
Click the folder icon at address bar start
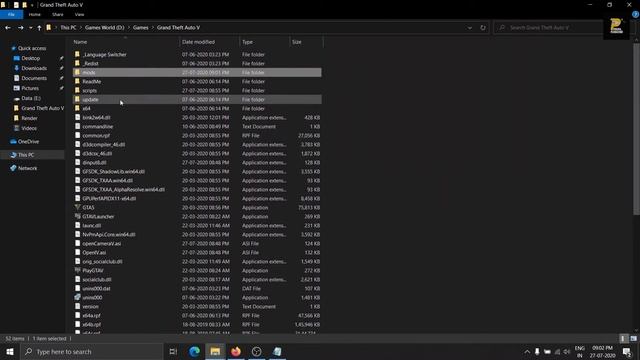click(49, 28)
